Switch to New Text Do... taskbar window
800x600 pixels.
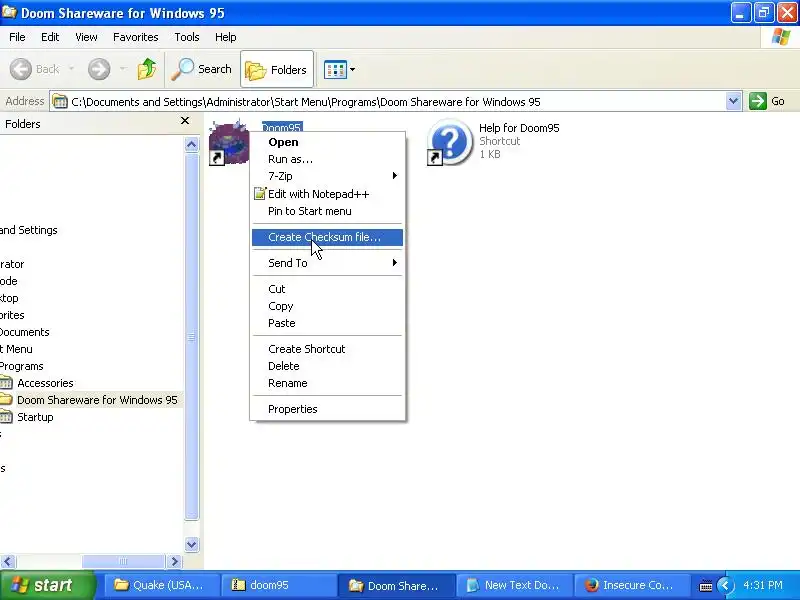515,585
